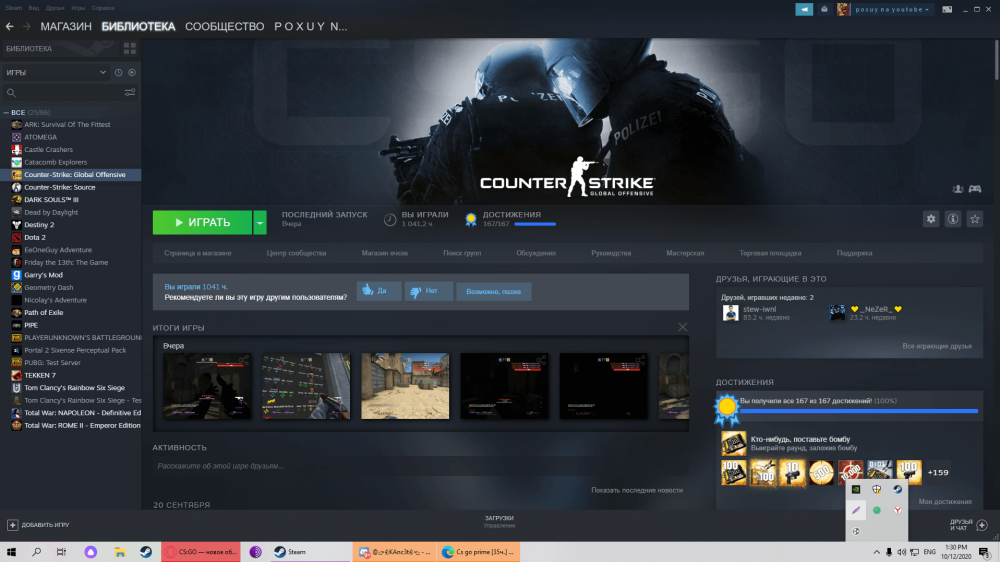1000x562 pixels.
Task: Click the achievements 100% progress bar
Action: pyautogui.click(x=858, y=411)
